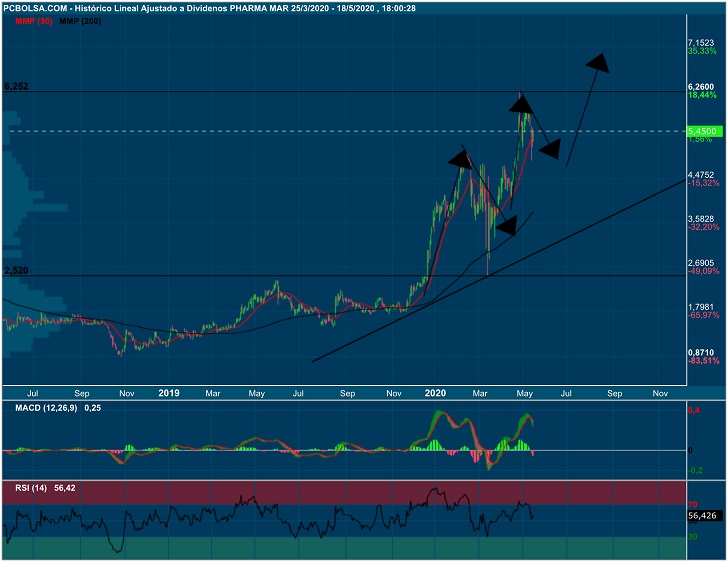Click the -49,09% percentage label
The width and height of the screenshot is (728, 562).
703,271
